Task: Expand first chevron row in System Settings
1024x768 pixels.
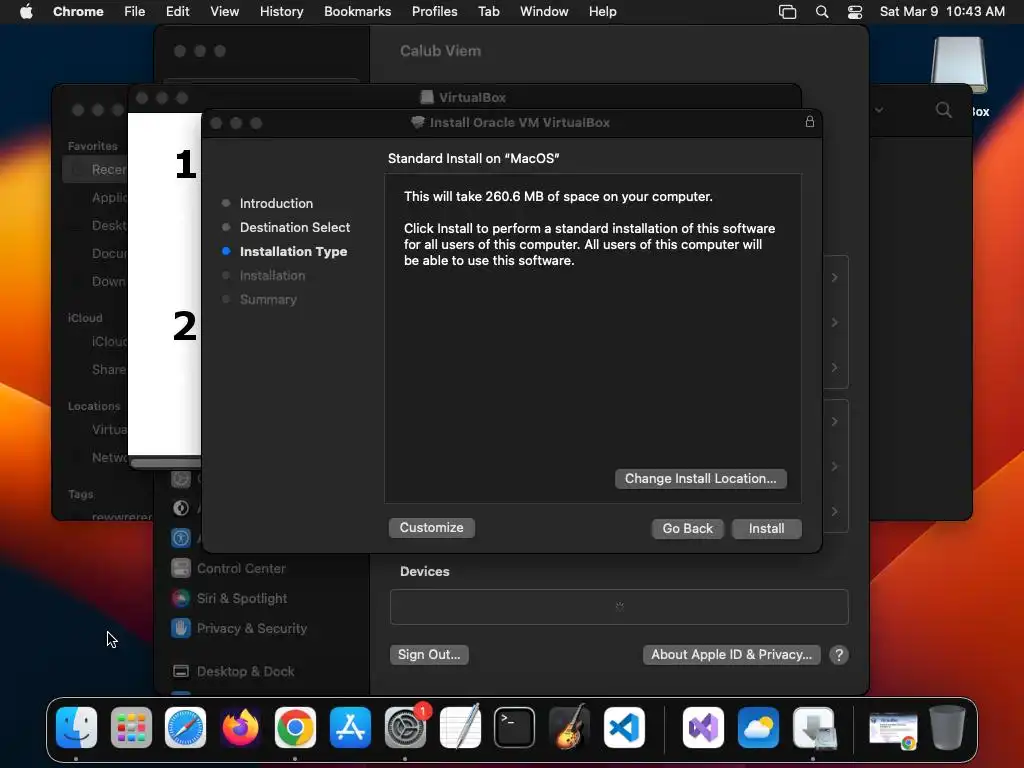Action: (835, 278)
